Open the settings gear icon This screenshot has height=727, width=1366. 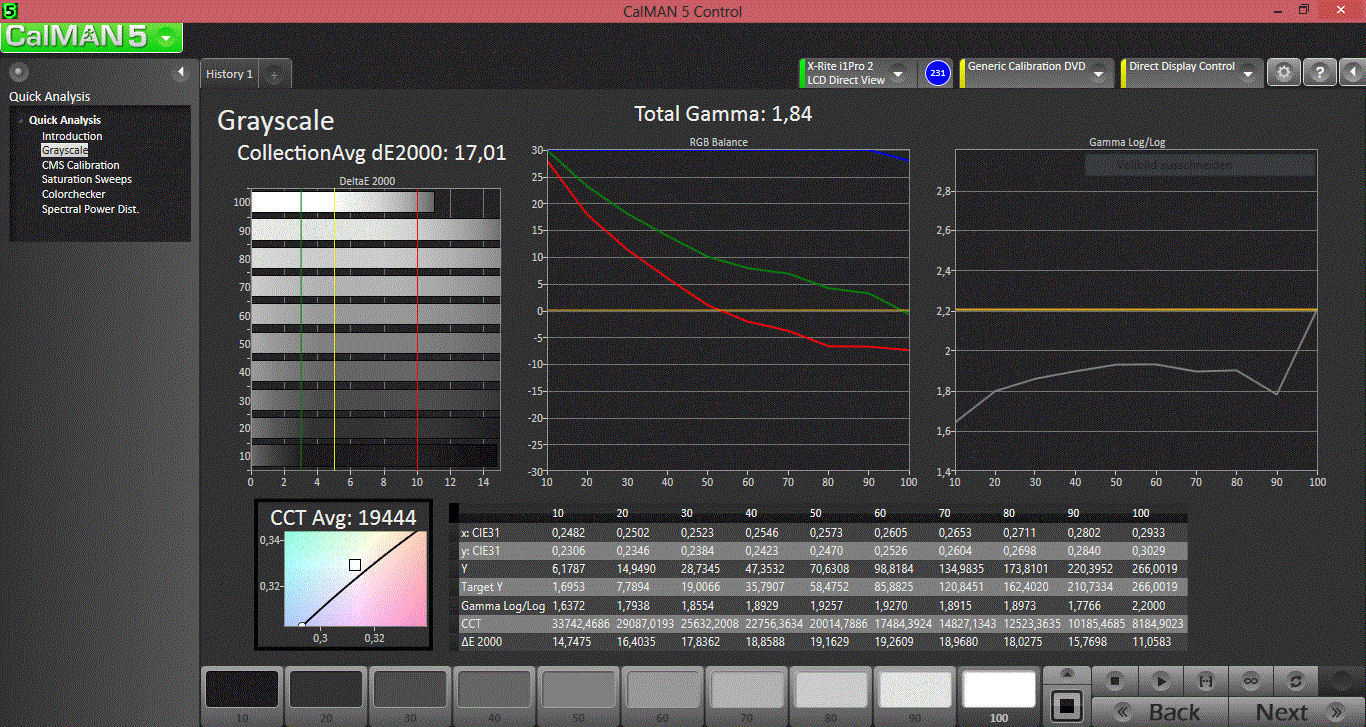[x=1284, y=73]
